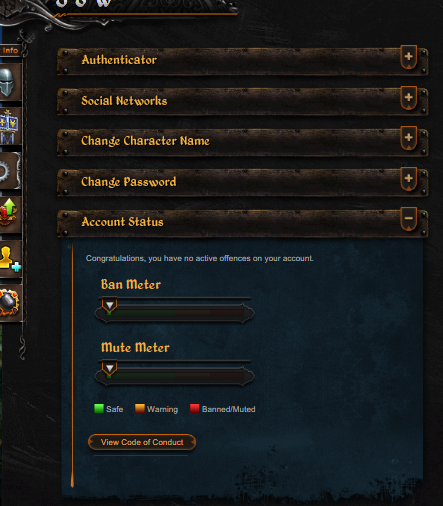Open the fiery stone sidebar icon

pyautogui.click(x=9, y=303)
